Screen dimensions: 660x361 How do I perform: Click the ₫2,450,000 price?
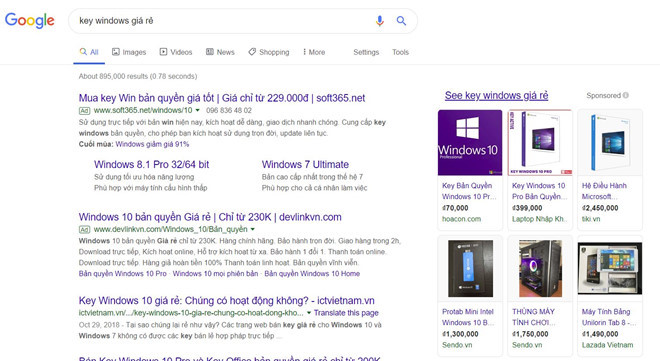click(600, 208)
